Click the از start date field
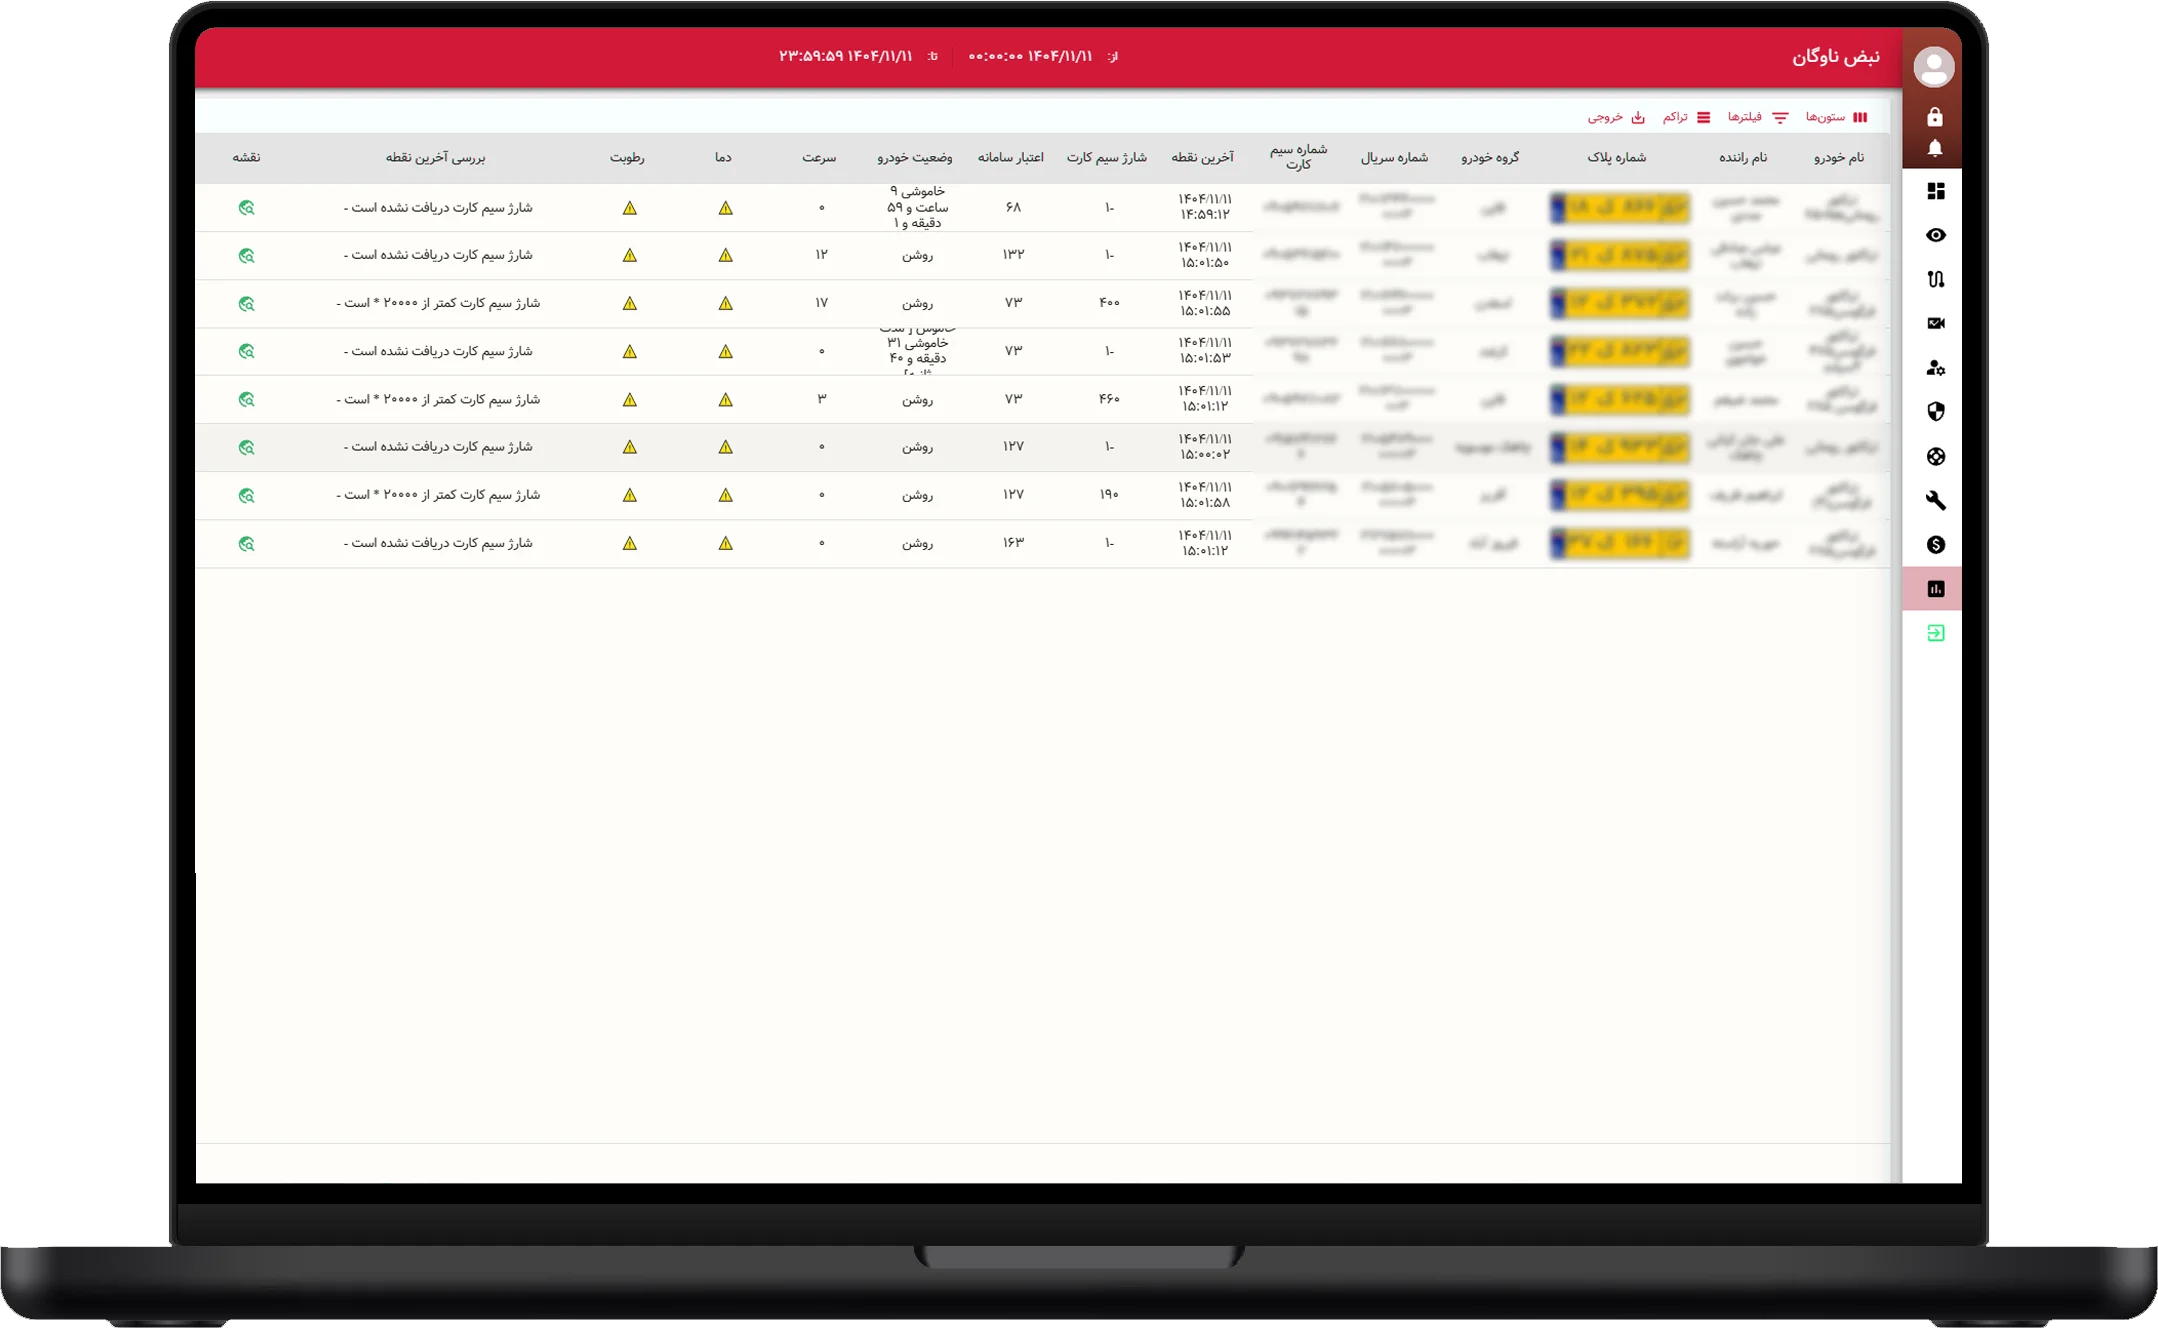 click(1043, 57)
